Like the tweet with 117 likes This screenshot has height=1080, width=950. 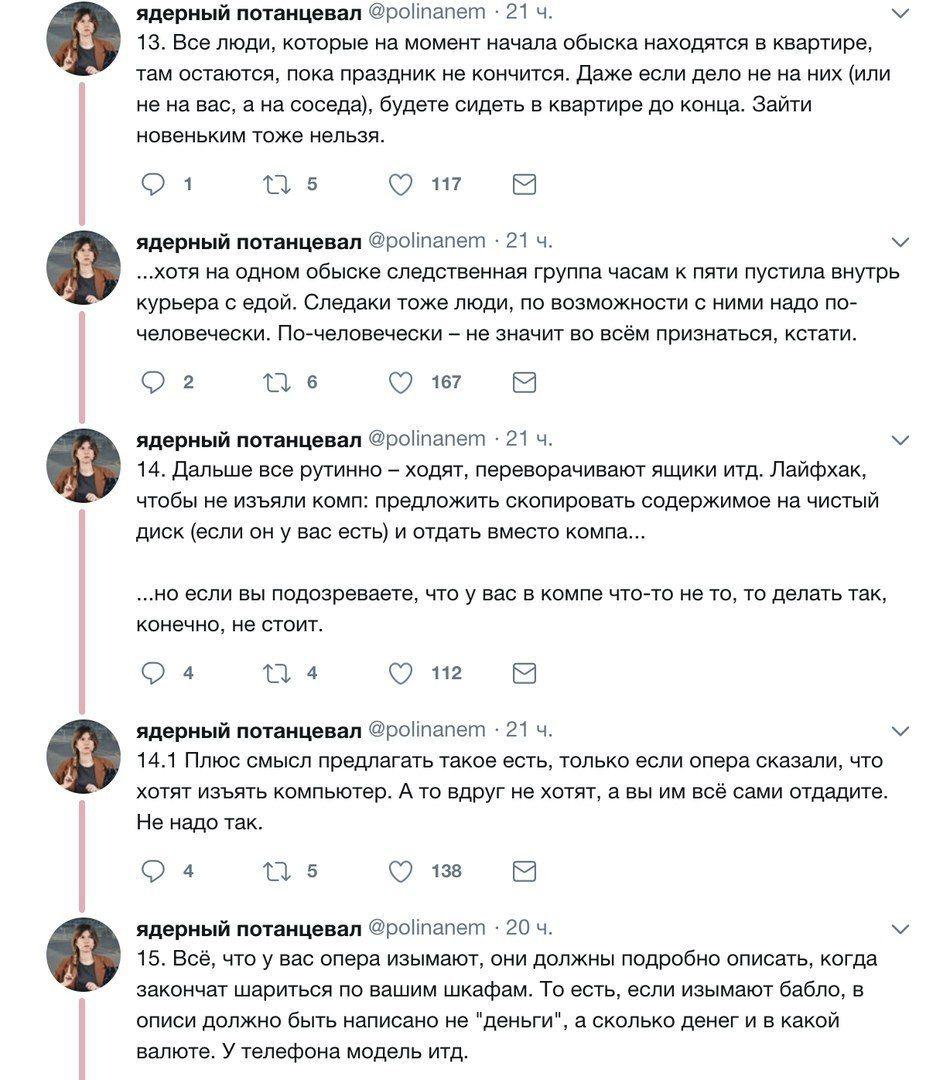click(400, 184)
